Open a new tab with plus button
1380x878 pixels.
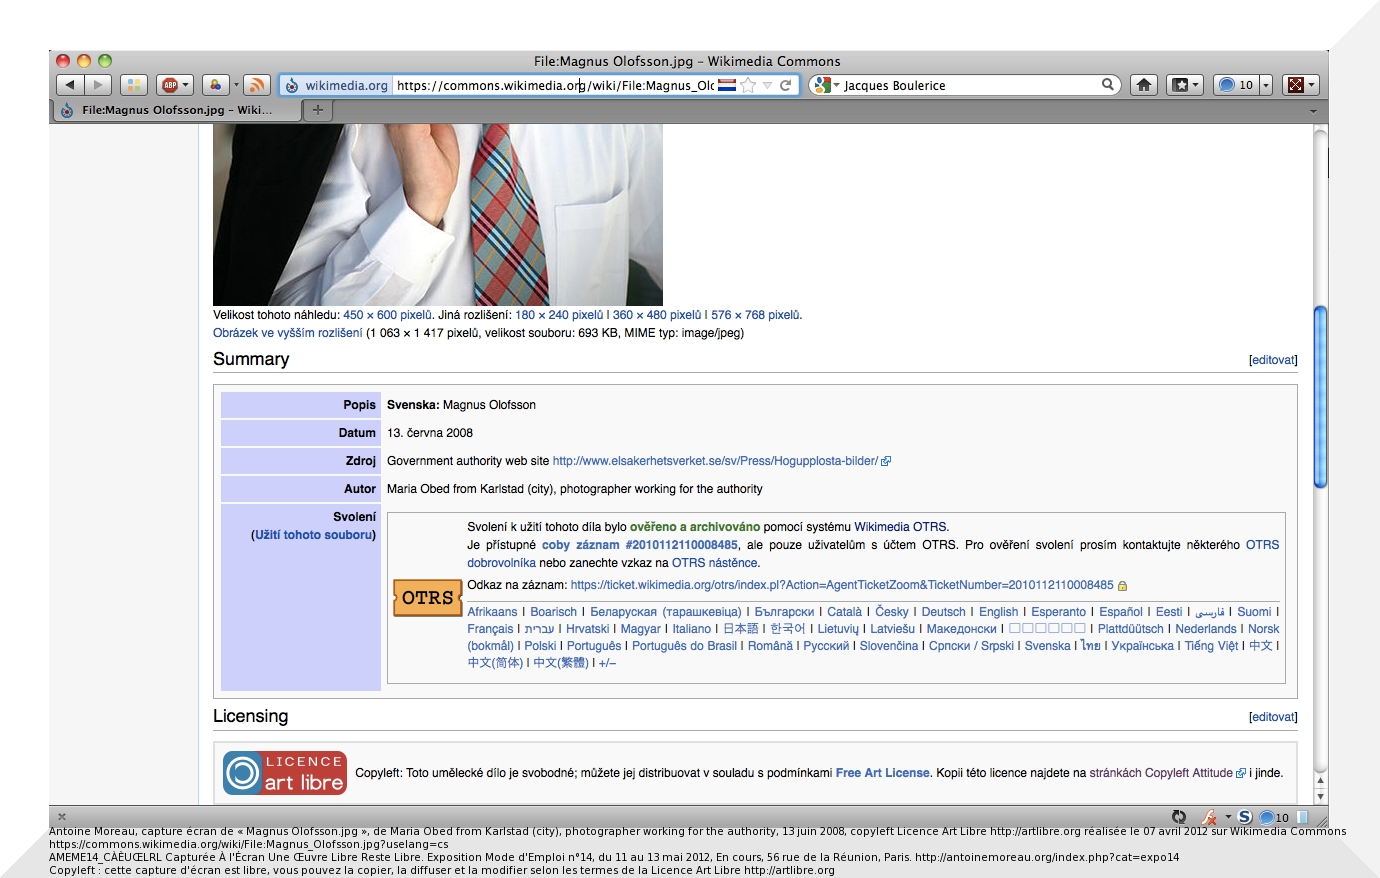317,110
